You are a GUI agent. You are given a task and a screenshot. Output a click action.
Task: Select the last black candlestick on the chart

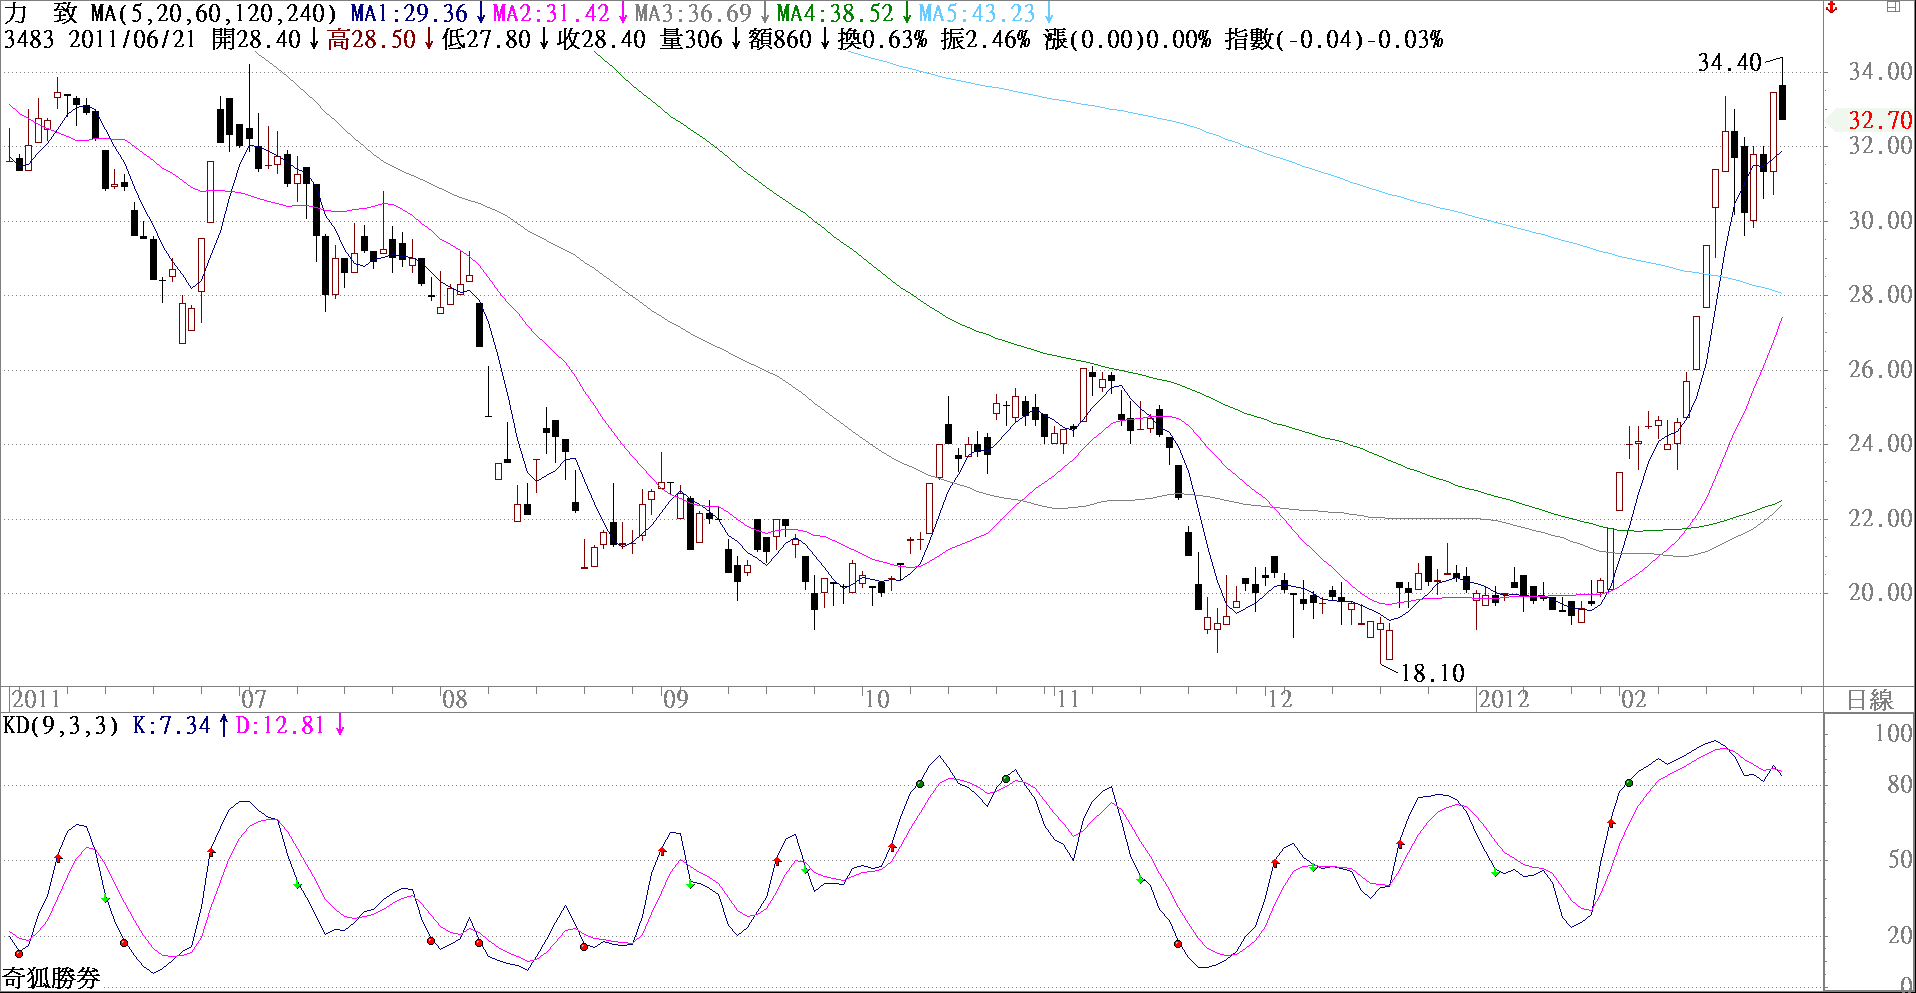(1782, 102)
